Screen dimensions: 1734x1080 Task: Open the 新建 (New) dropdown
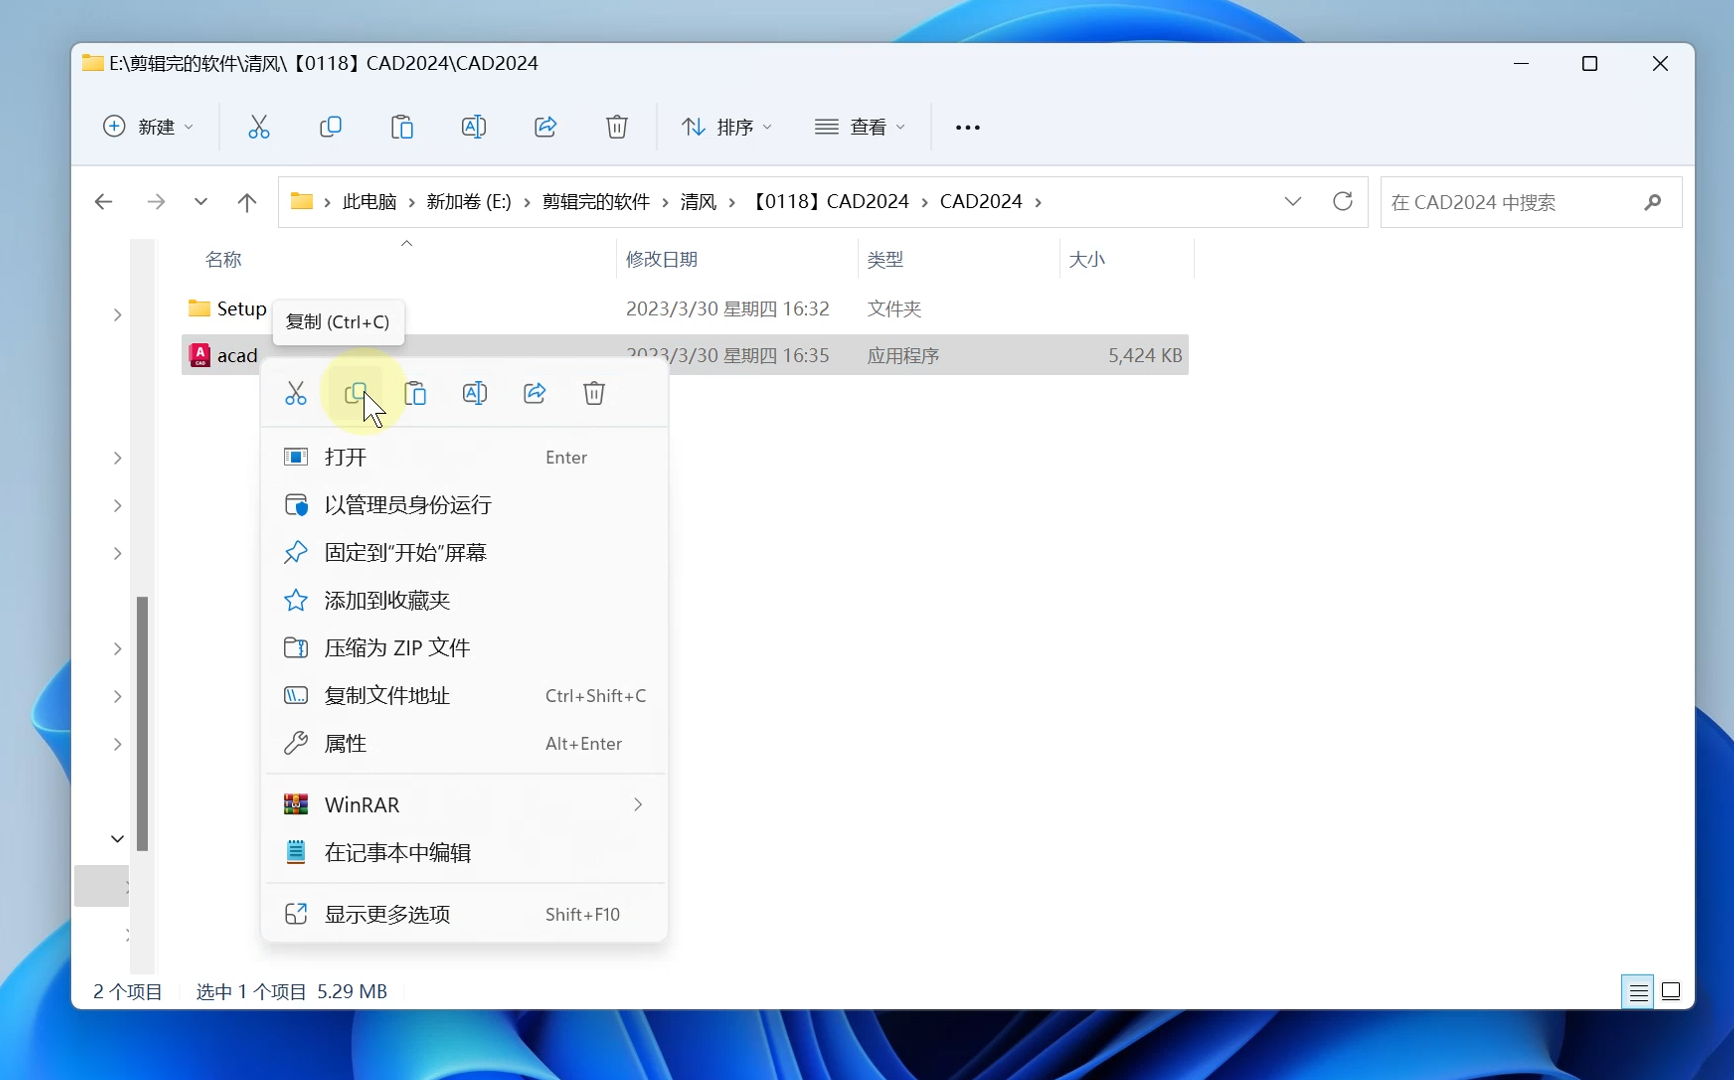pyautogui.click(x=148, y=127)
